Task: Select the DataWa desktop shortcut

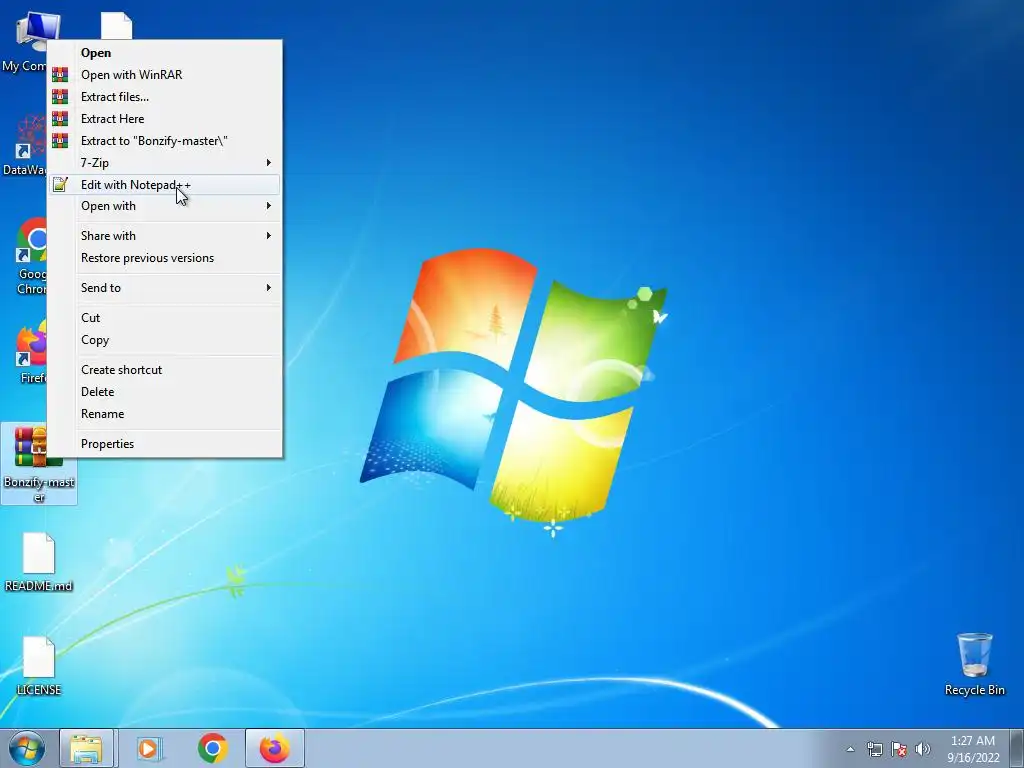Action: click(x=24, y=145)
